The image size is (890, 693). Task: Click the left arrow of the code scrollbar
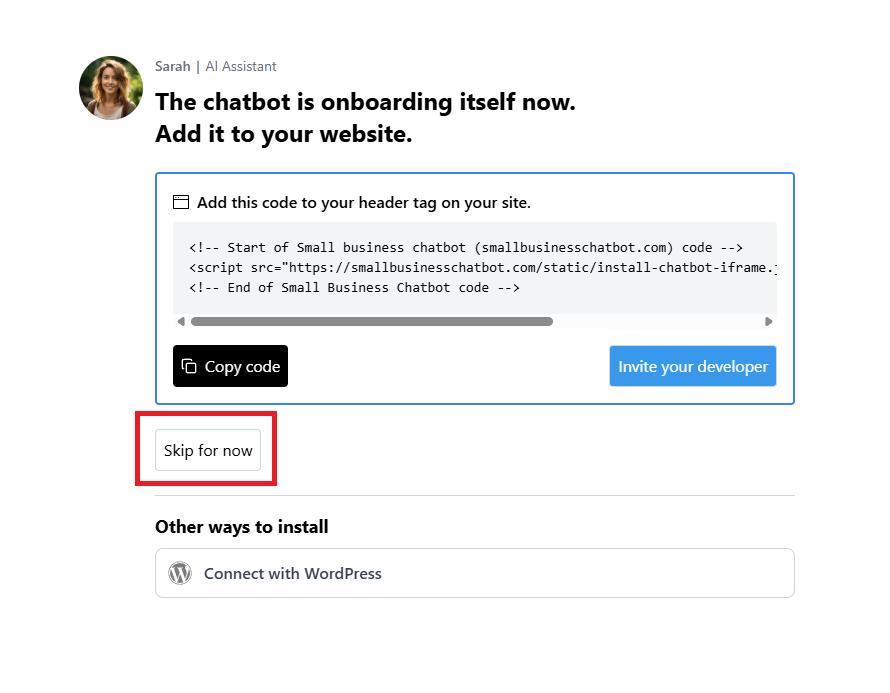(x=181, y=321)
